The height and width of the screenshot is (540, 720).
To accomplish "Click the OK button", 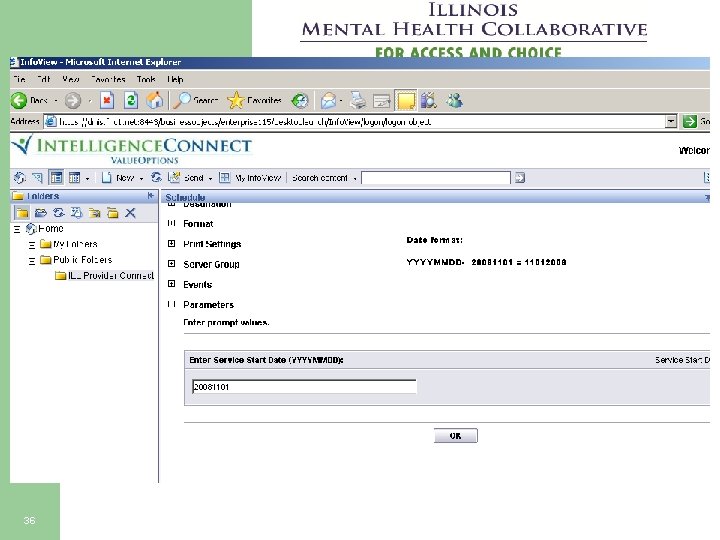I will click(456, 435).
